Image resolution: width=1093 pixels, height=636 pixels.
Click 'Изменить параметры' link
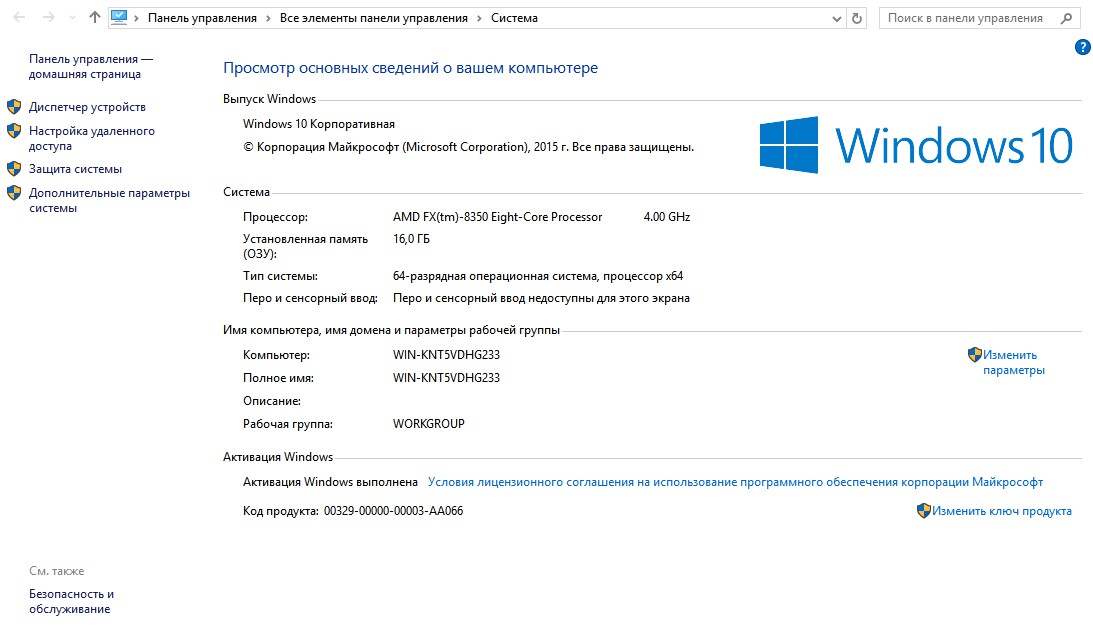(x=1014, y=363)
